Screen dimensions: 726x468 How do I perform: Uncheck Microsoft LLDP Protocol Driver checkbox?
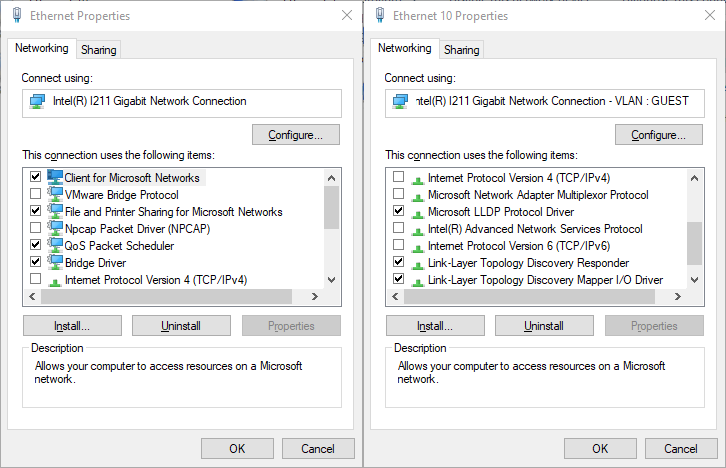click(x=398, y=211)
